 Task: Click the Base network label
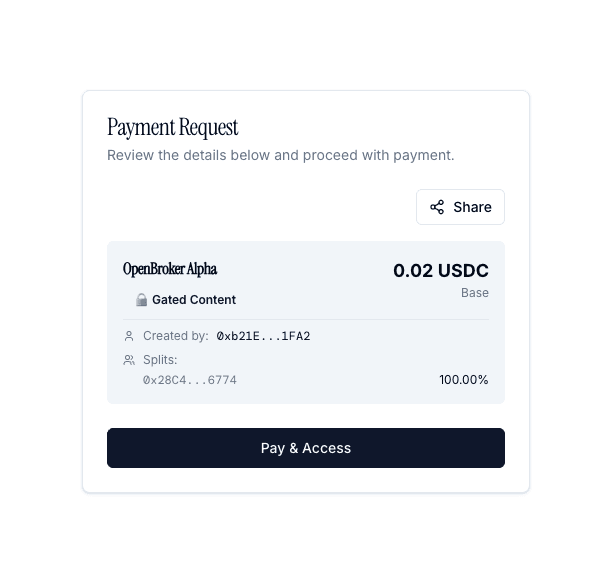(474, 293)
